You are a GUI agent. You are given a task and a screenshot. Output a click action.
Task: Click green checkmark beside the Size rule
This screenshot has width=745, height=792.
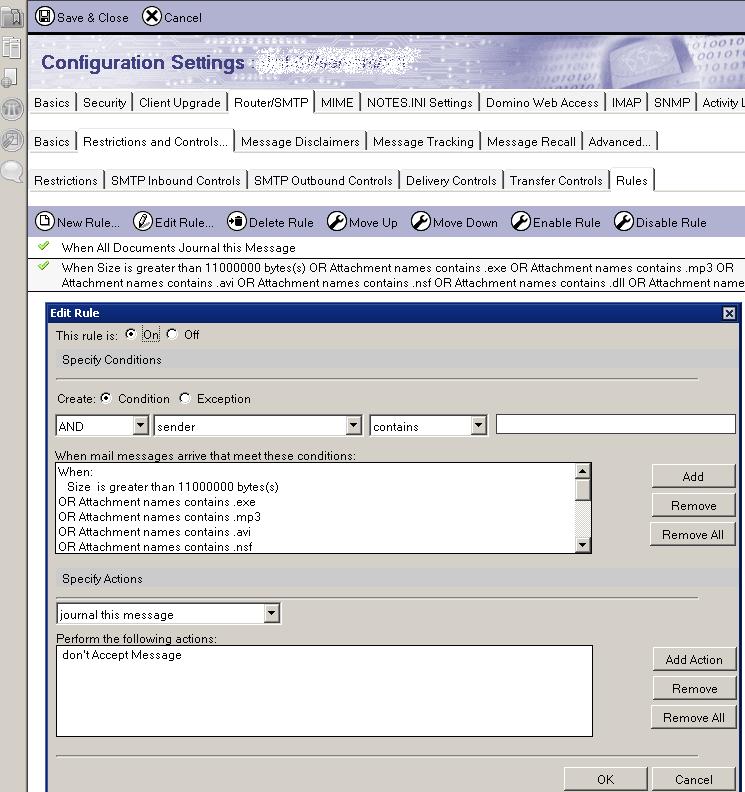point(43,266)
